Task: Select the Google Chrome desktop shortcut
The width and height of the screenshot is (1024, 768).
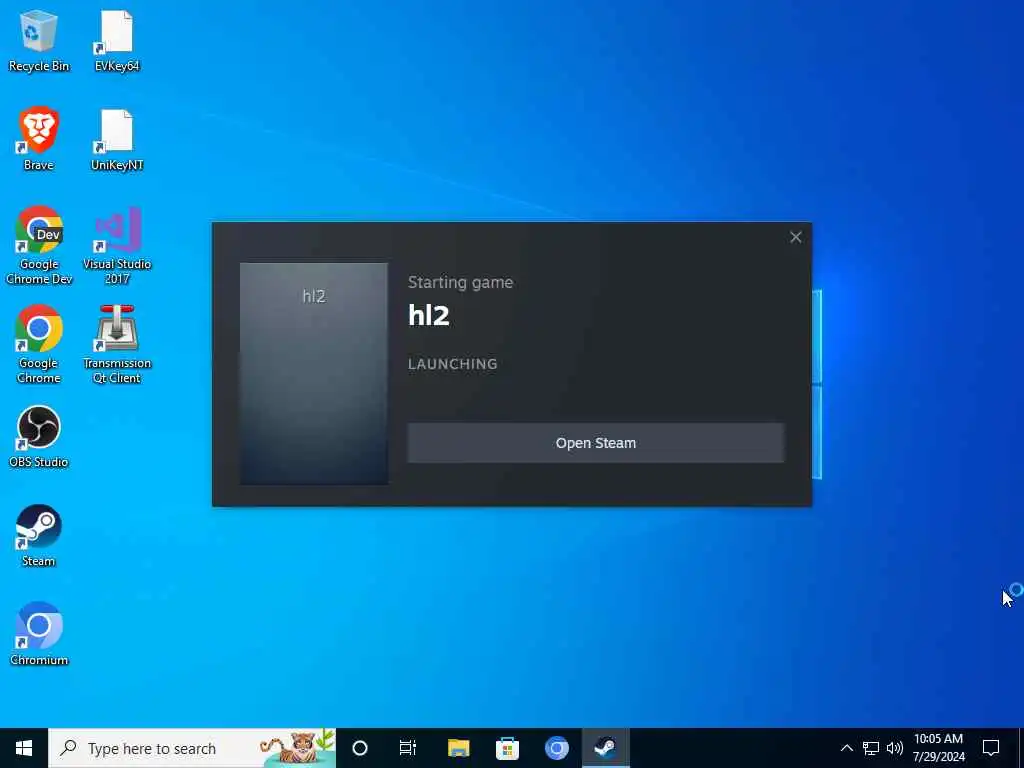Action: click(39, 345)
